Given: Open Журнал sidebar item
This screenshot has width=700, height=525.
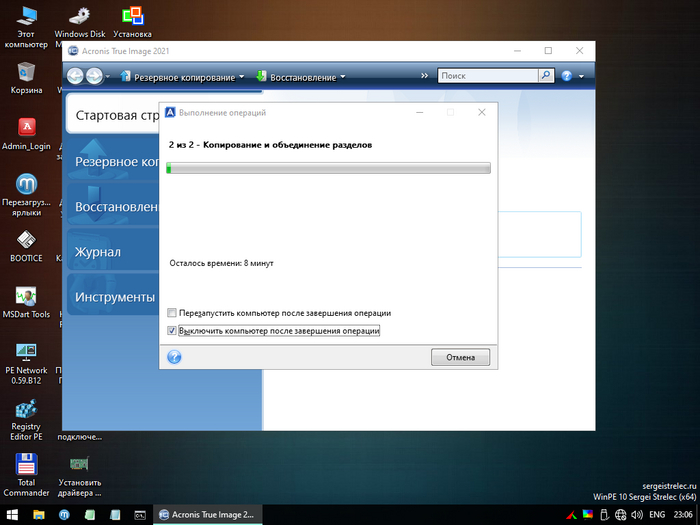Looking at the screenshot, I should pos(113,252).
